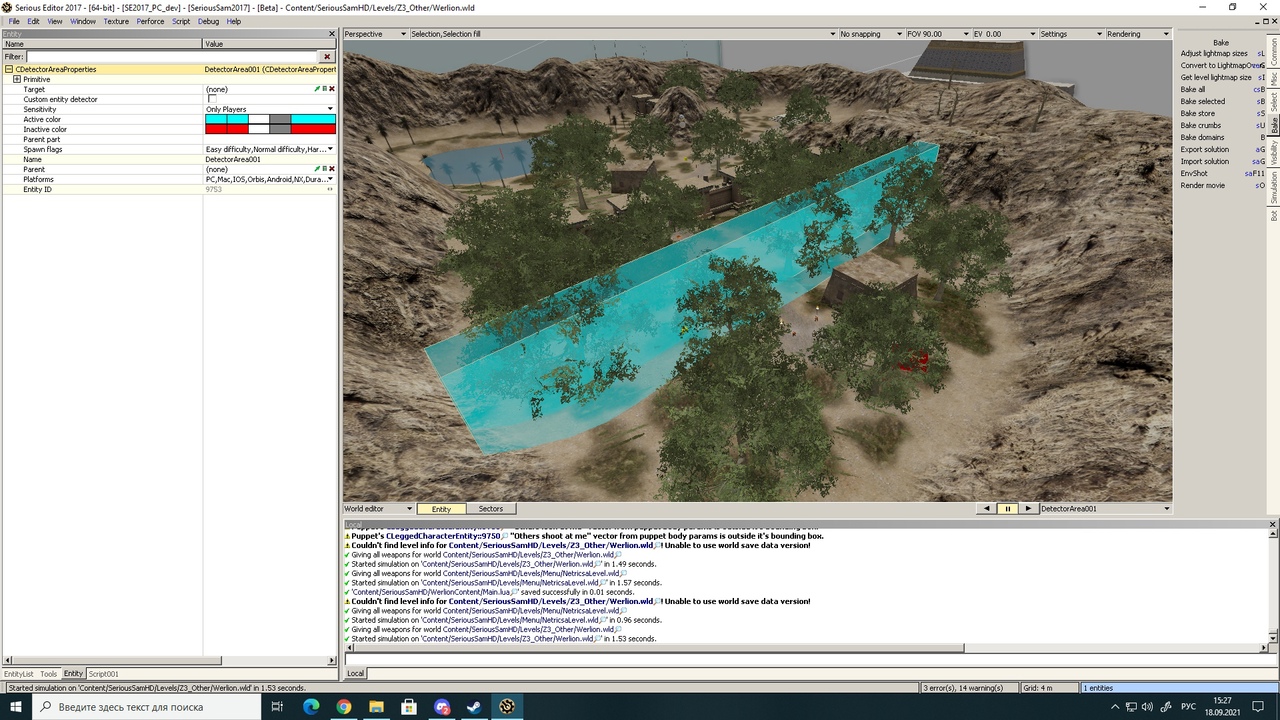Edit the red Inactive color swatch

[x=270, y=129]
